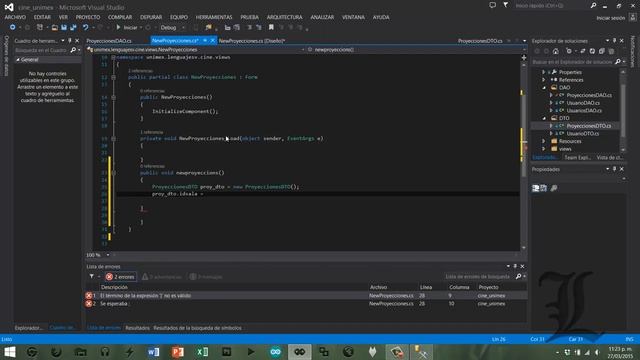This screenshot has height=360, width=640.
Task: Click the Solution Explorer vertical scrollbar
Action: [622, 110]
